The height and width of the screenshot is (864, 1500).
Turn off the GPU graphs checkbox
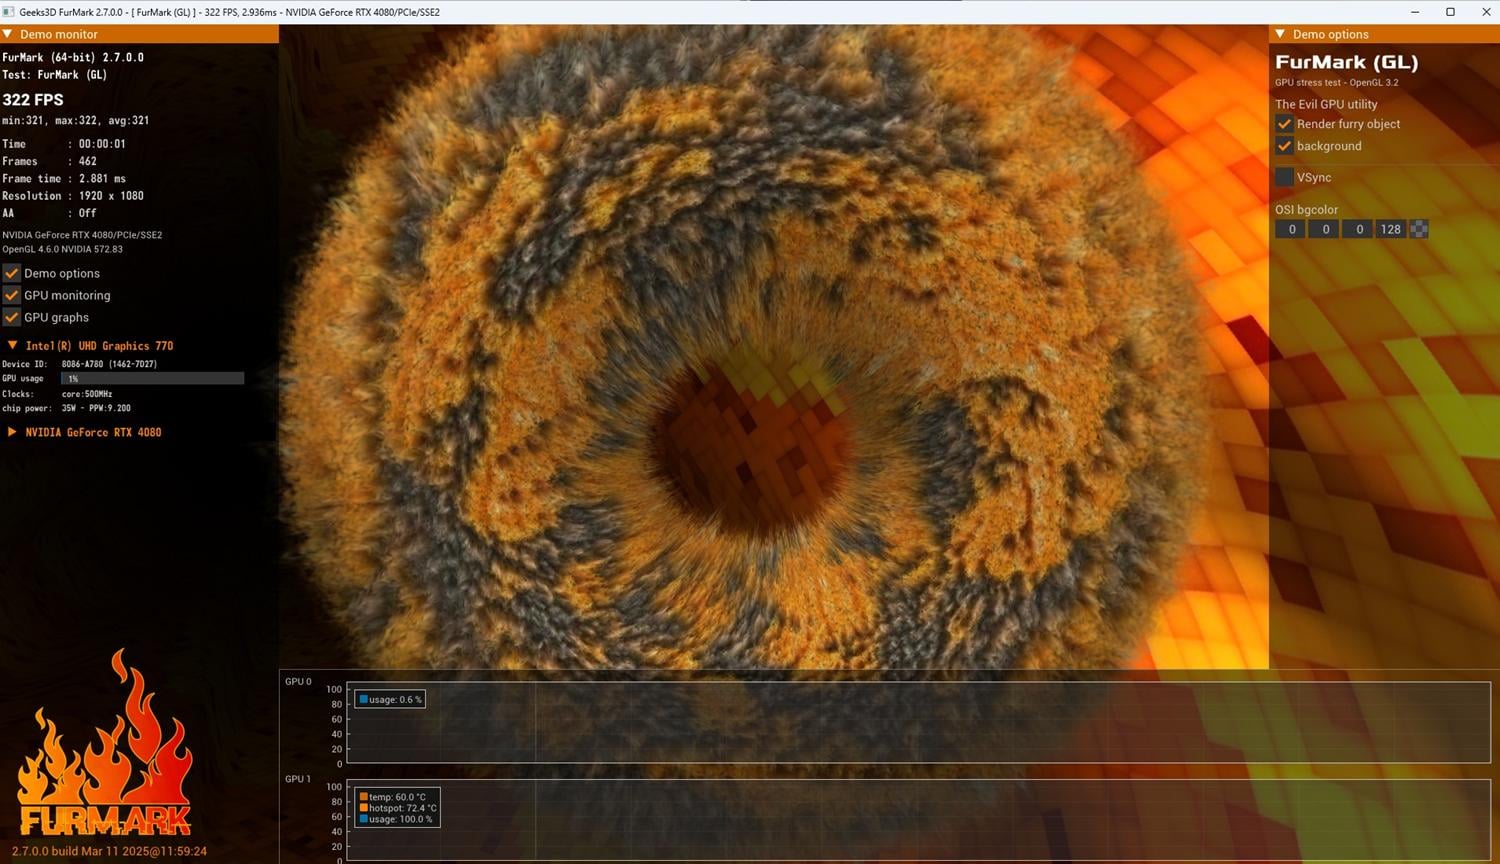[12, 317]
